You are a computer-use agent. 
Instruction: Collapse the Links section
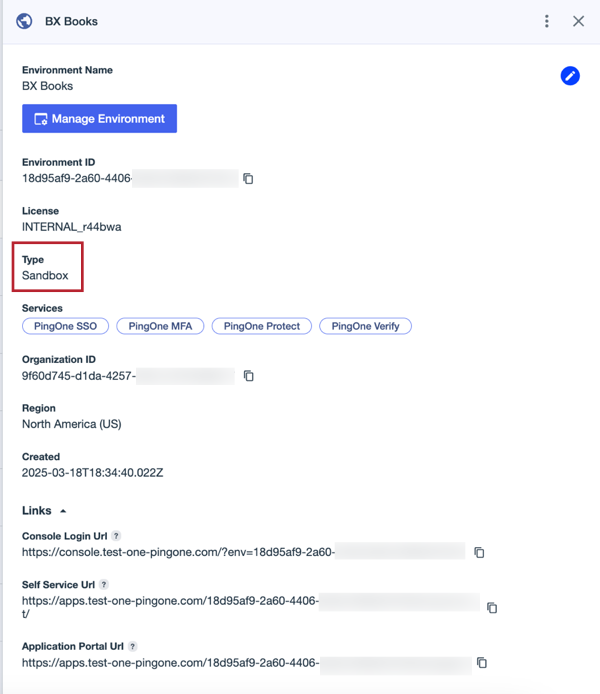pyautogui.click(x=64, y=511)
